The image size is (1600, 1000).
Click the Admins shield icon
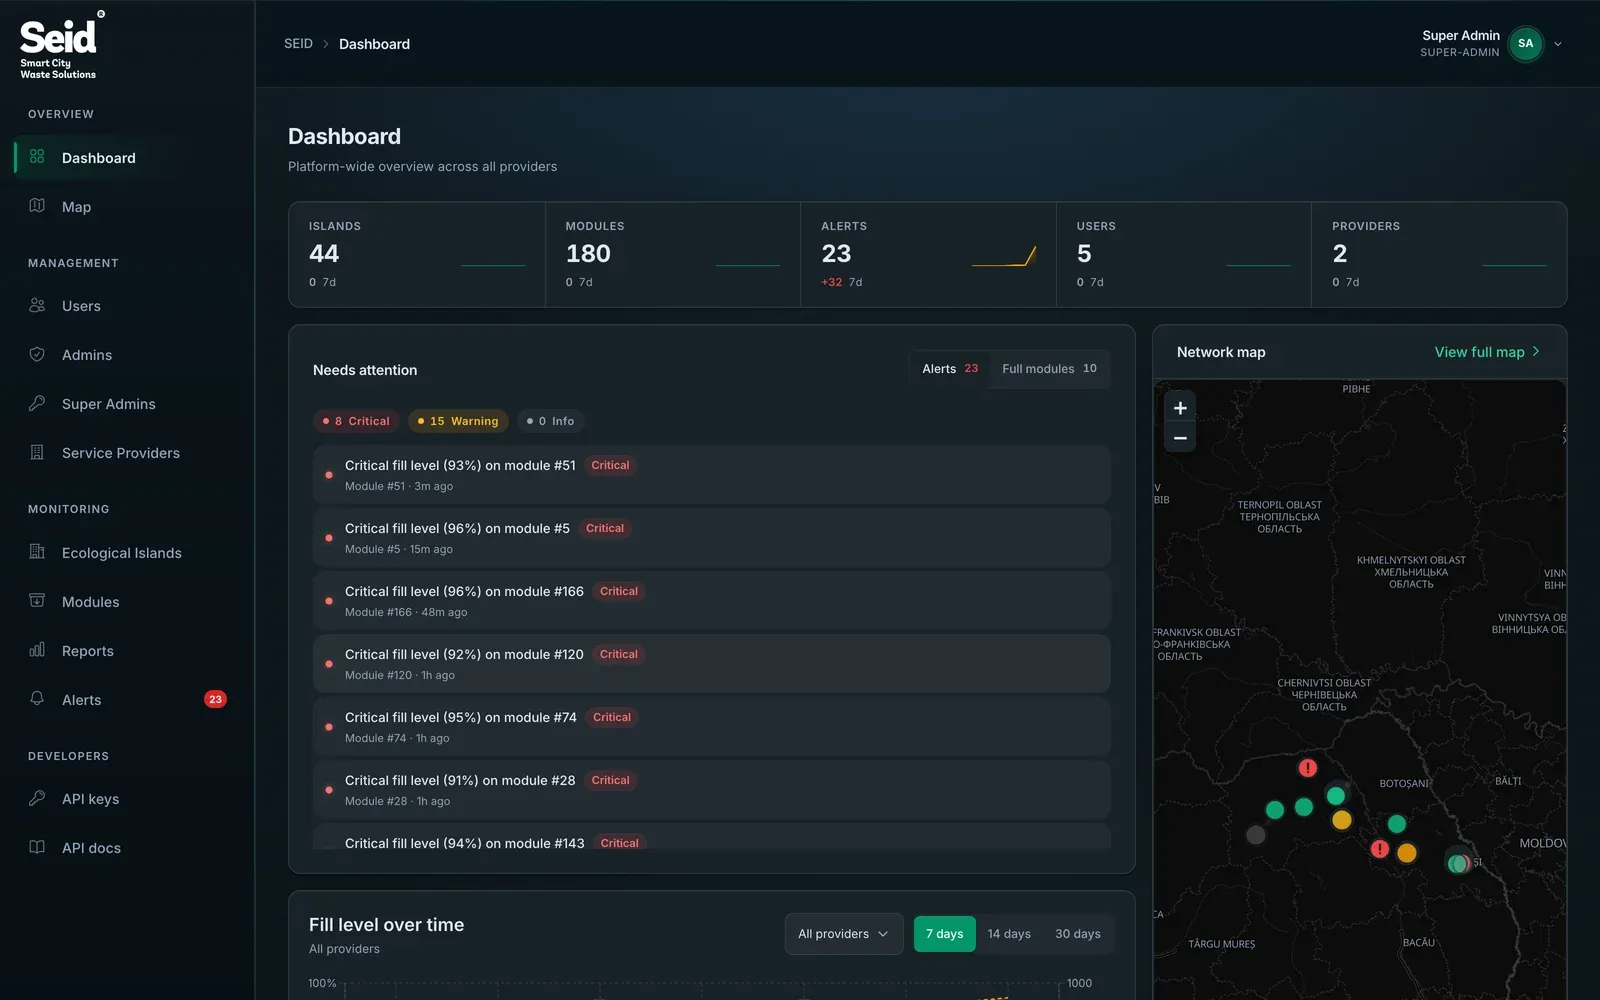click(x=37, y=354)
